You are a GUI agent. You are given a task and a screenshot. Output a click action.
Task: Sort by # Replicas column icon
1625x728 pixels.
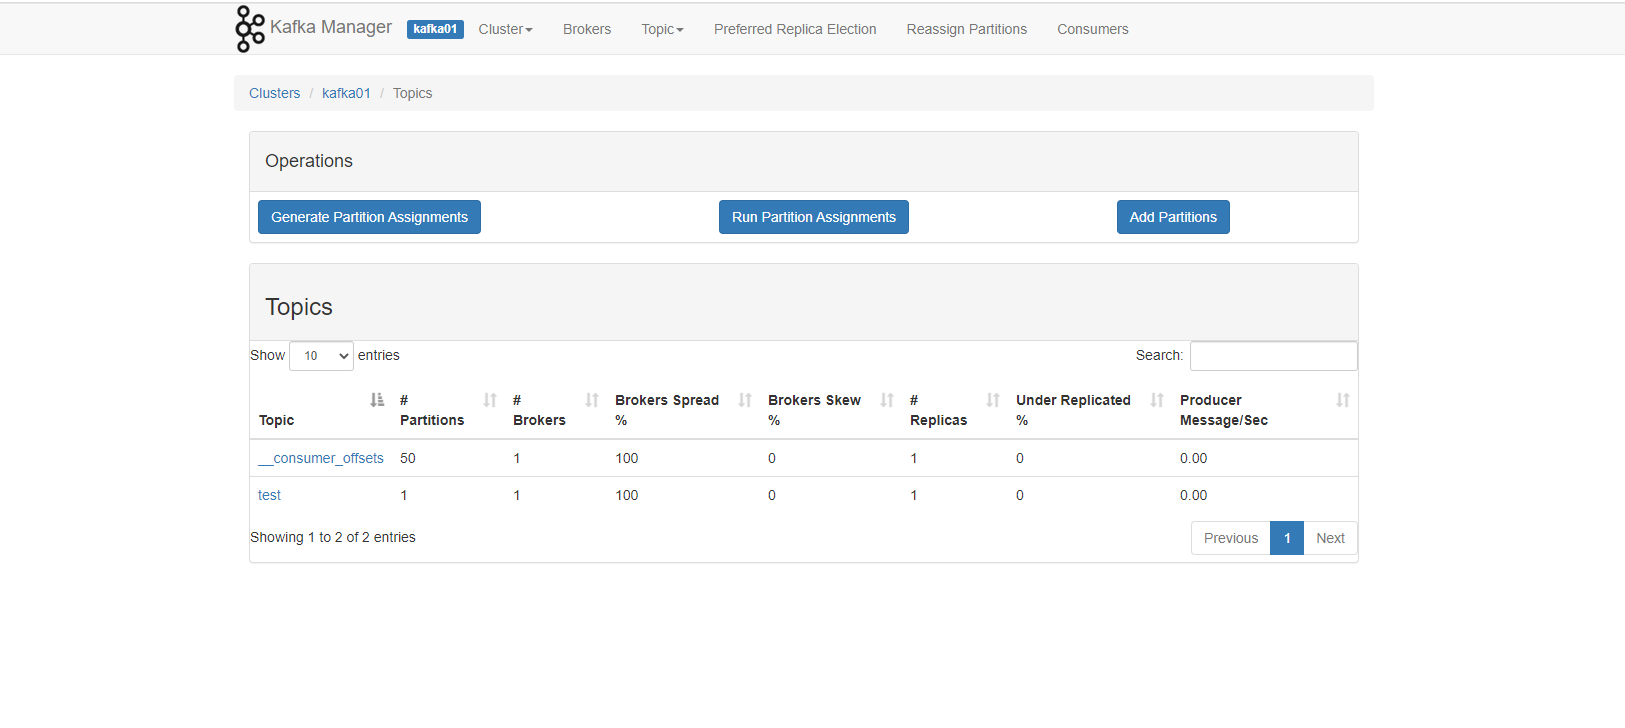pyautogui.click(x=993, y=400)
